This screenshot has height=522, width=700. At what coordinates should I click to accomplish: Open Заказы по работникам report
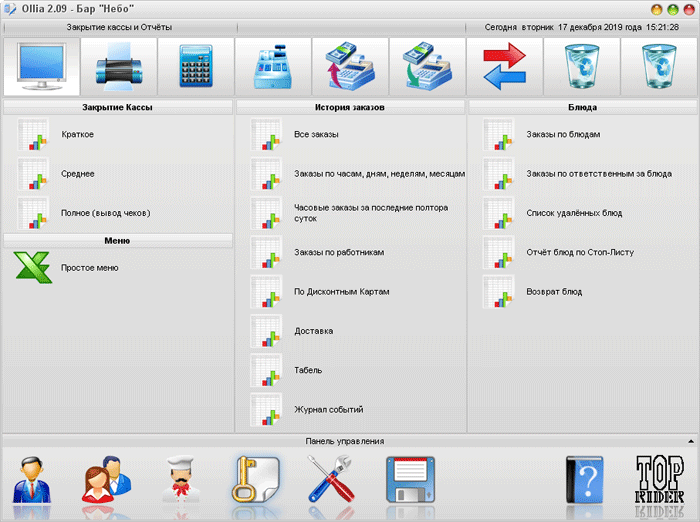point(339,252)
